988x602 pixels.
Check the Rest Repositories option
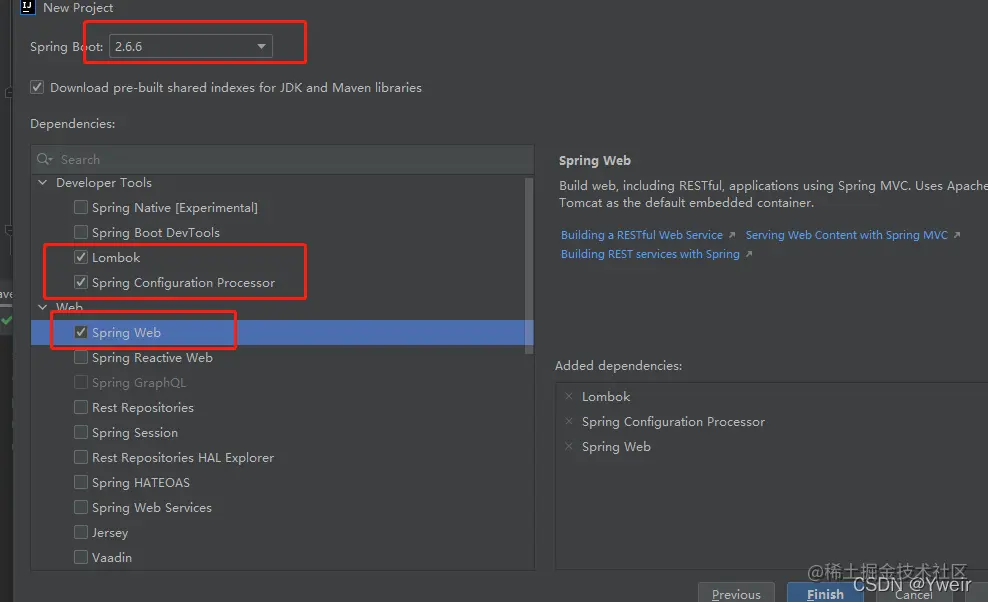point(81,407)
